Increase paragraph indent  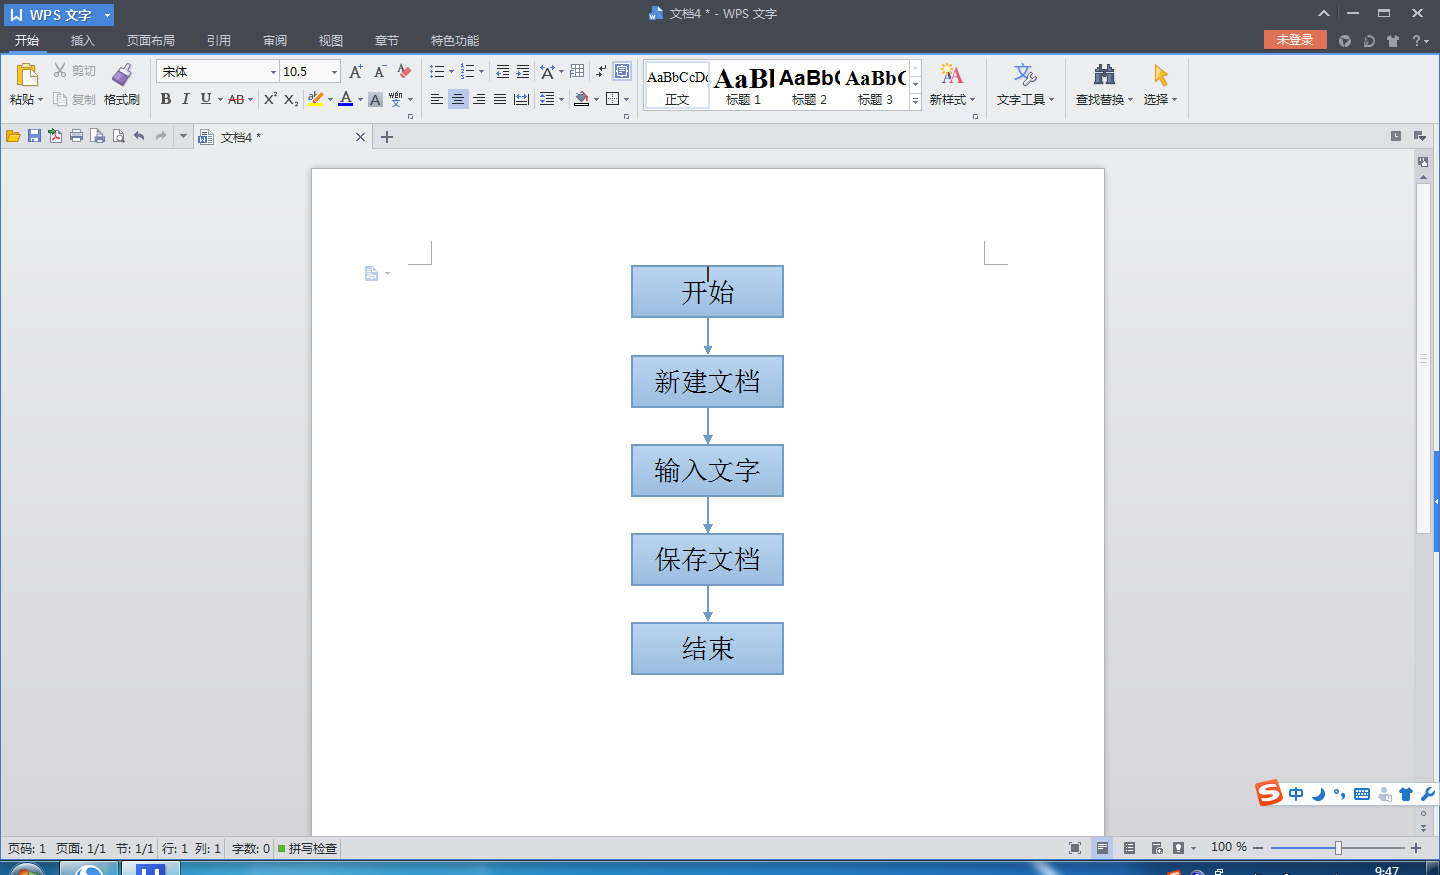(x=523, y=72)
